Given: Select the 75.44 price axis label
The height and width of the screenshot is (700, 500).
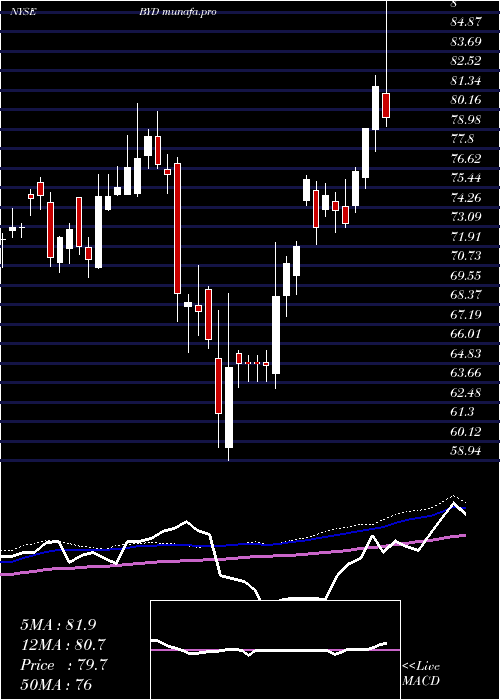Looking at the screenshot, I should [x=466, y=178].
